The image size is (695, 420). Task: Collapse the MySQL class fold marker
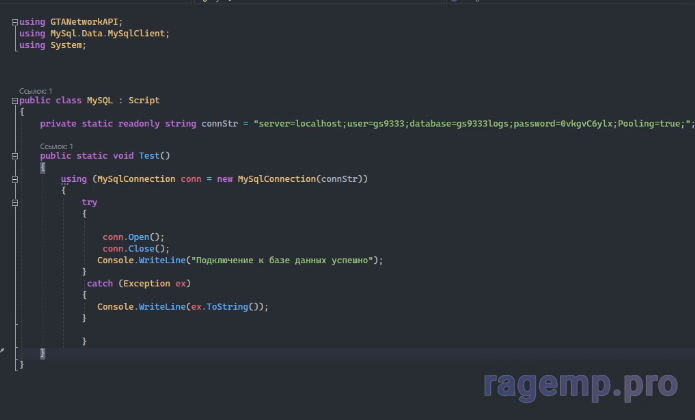click(x=16, y=100)
